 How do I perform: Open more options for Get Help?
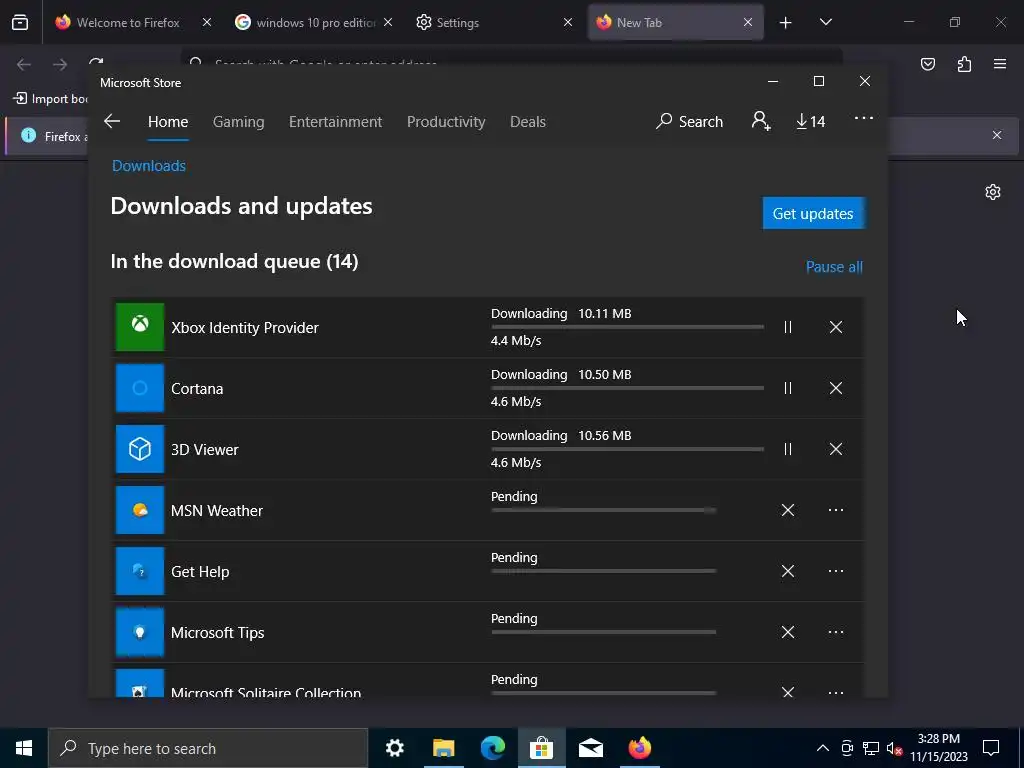tap(835, 571)
